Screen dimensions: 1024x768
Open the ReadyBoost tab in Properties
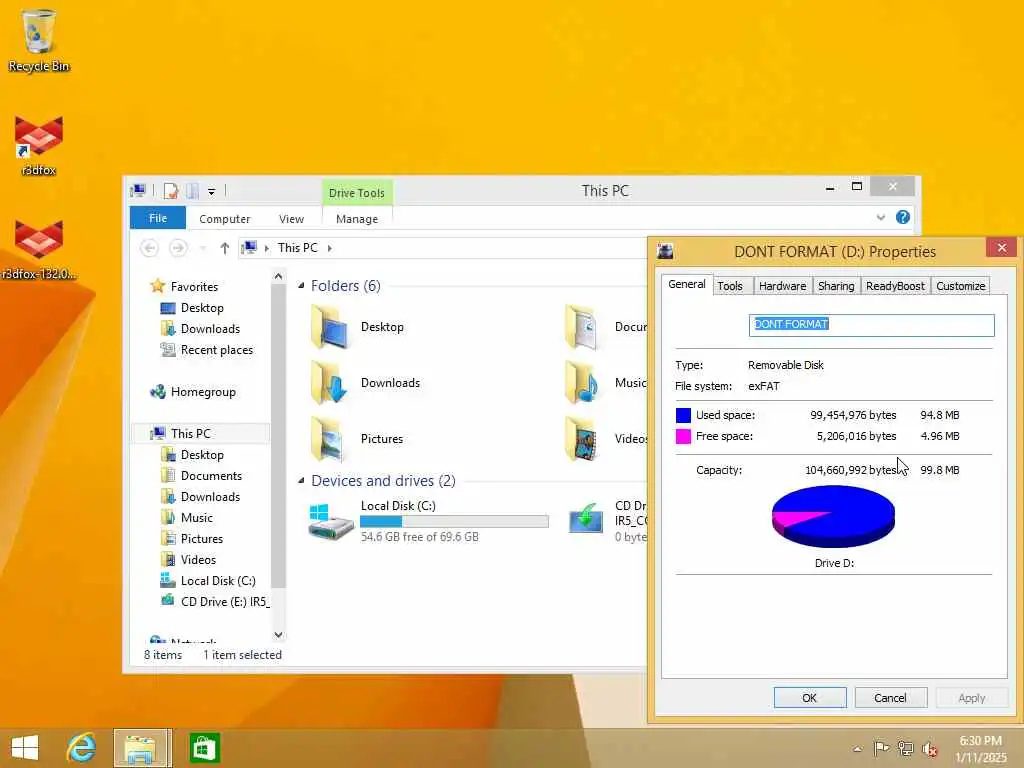(895, 286)
